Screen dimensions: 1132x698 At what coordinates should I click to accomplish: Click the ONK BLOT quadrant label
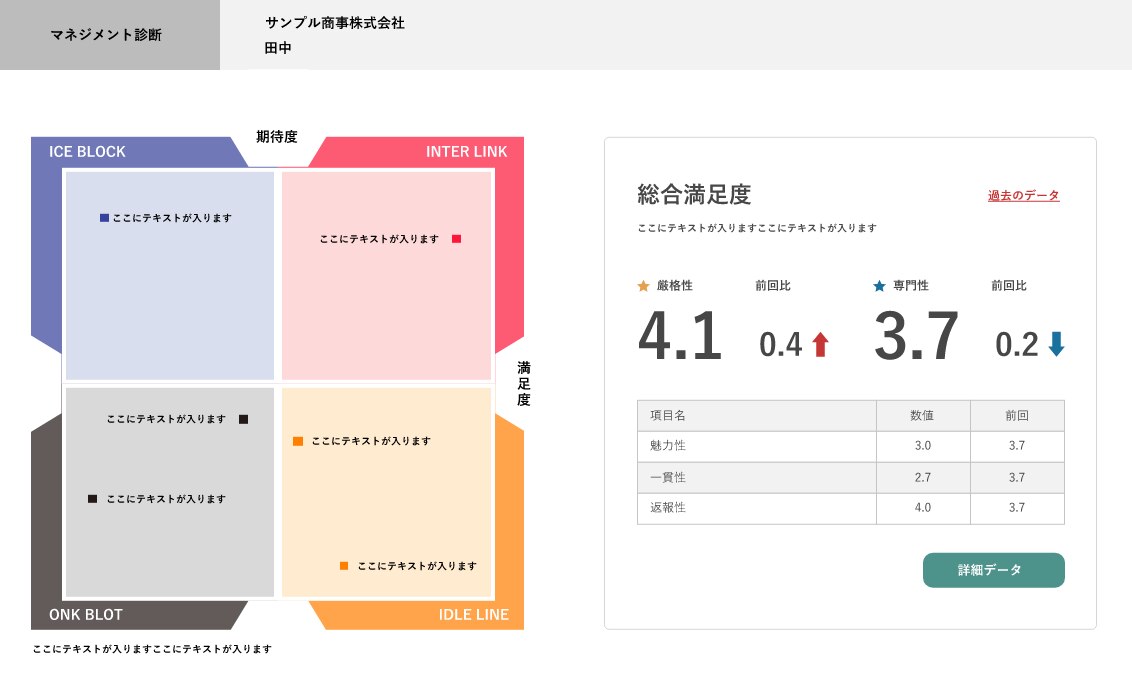pyautogui.click(x=86, y=614)
